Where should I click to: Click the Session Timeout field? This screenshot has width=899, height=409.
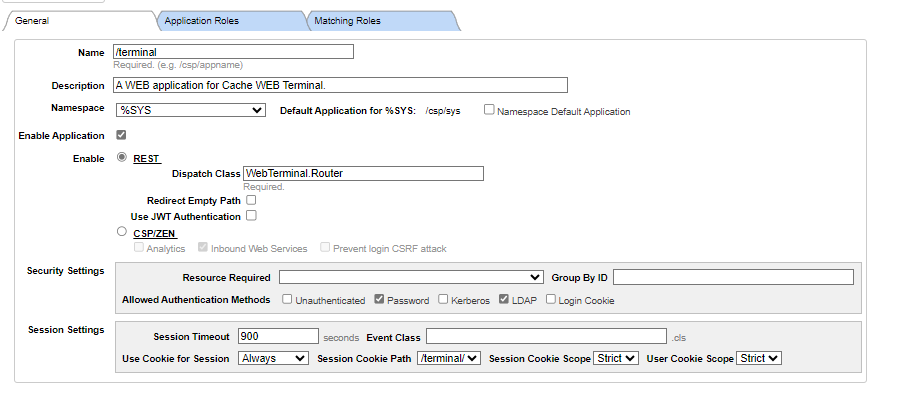pyautogui.click(x=278, y=336)
